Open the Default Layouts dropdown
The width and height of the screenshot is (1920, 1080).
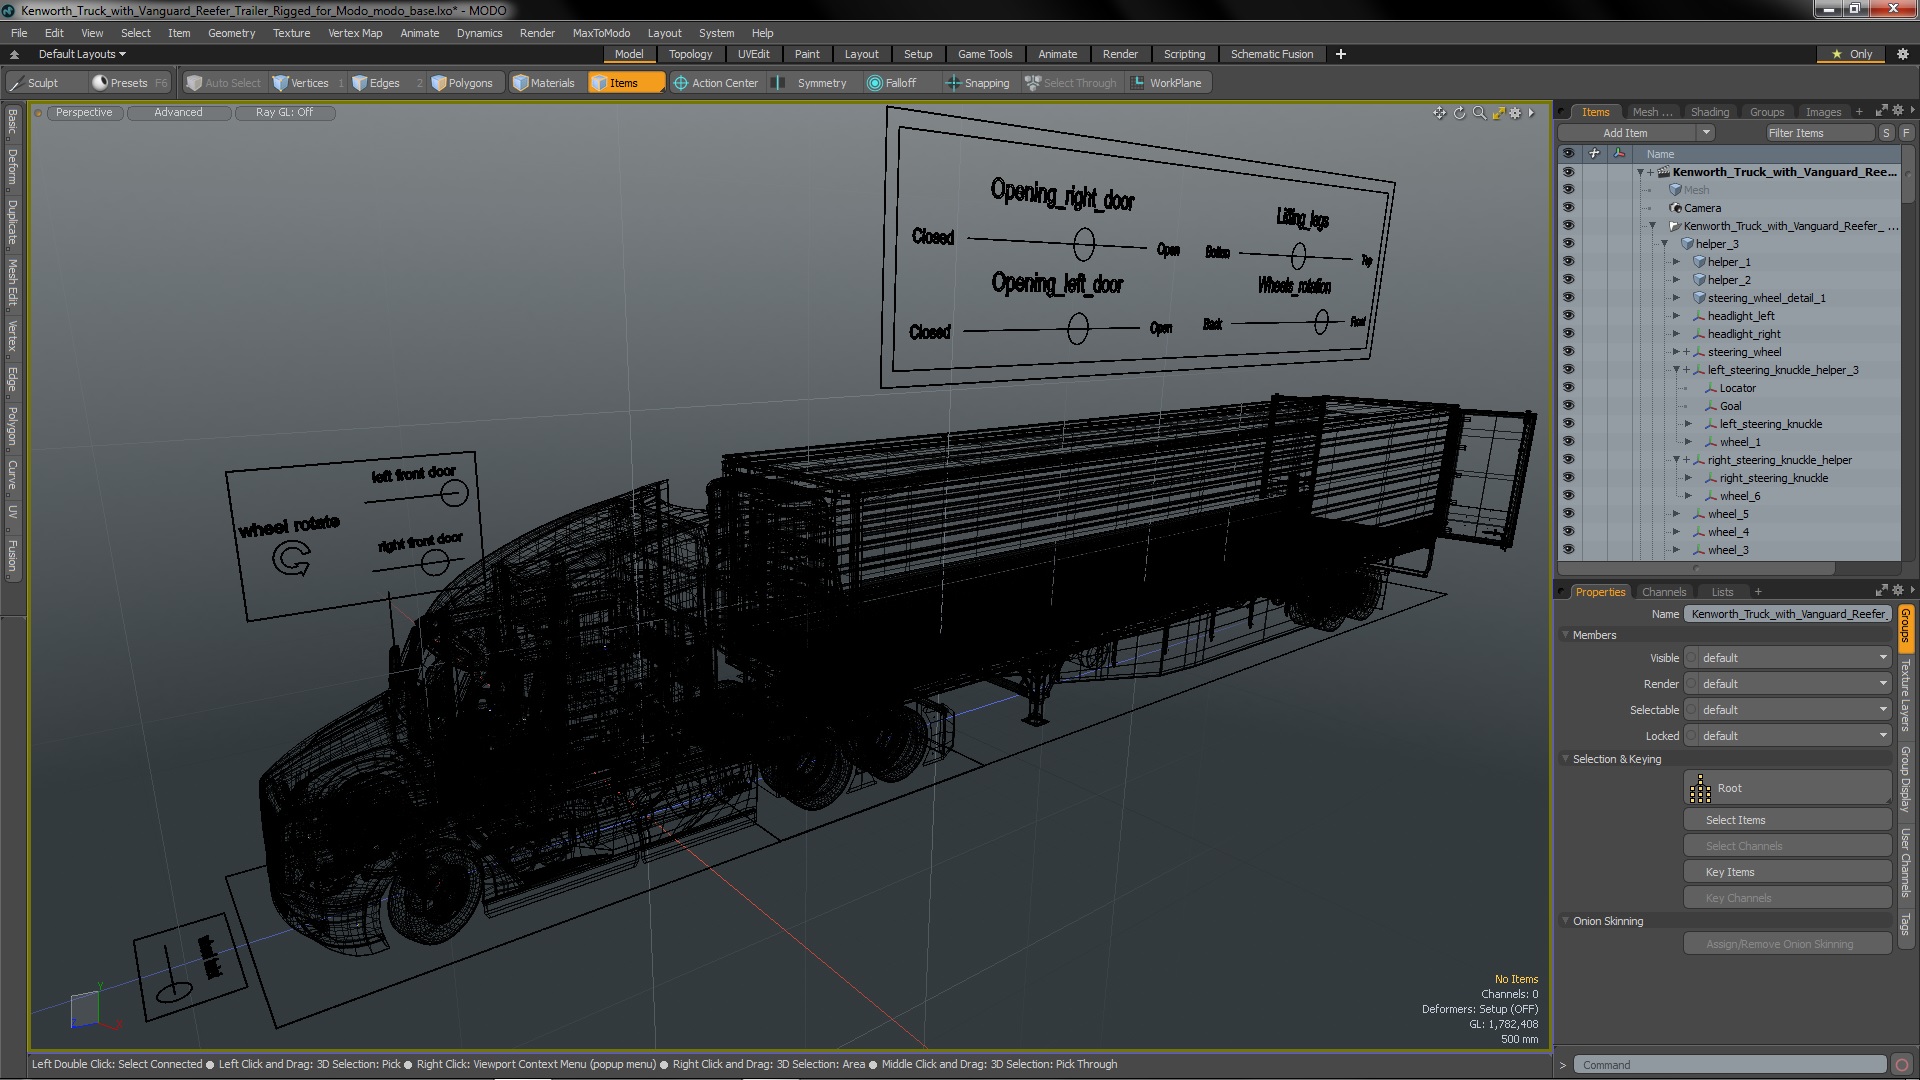(x=82, y=54)
